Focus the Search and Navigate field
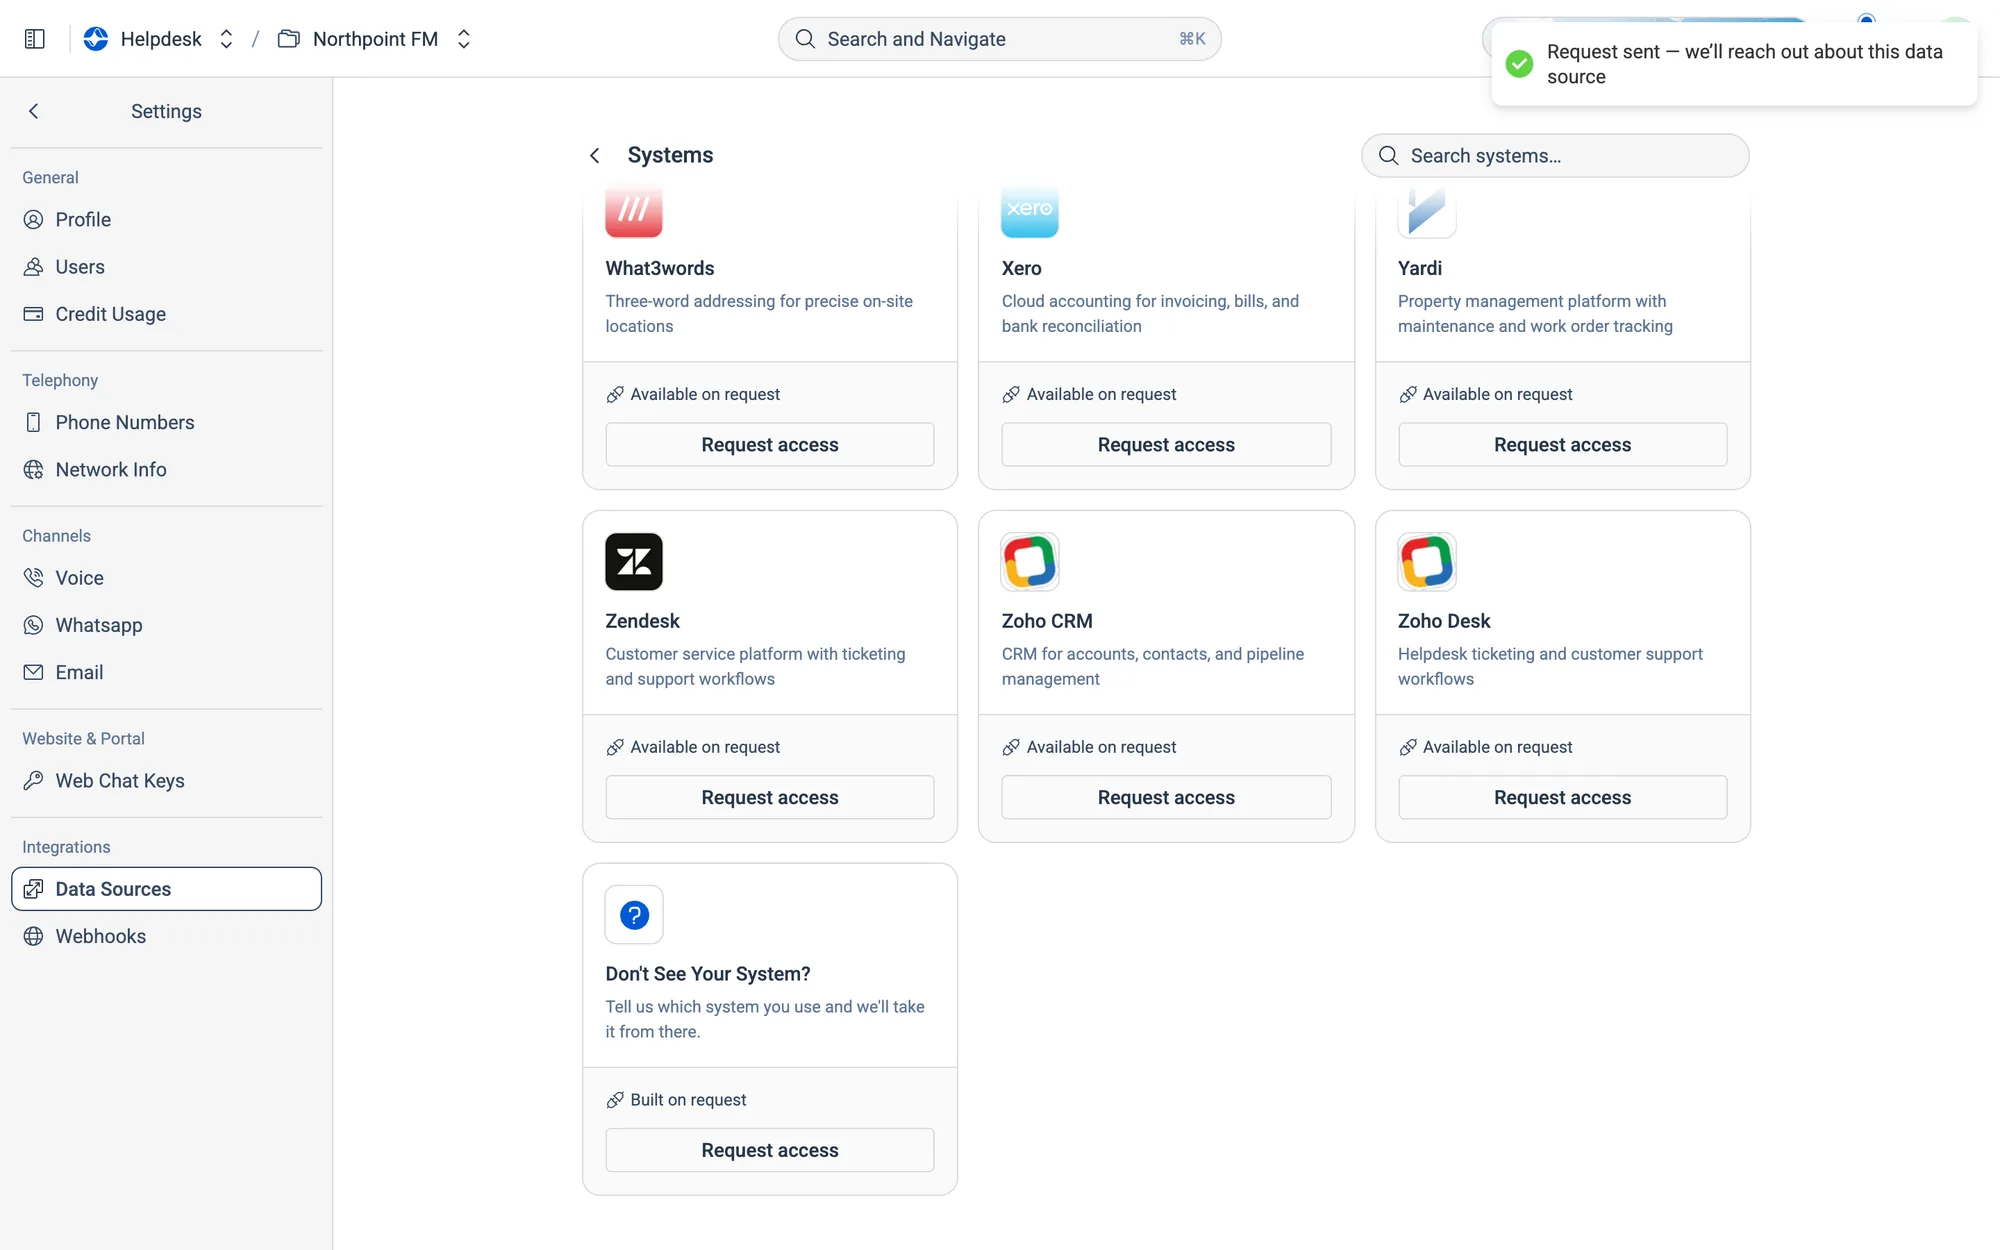2000x1250 pixels. pos(999,39)
